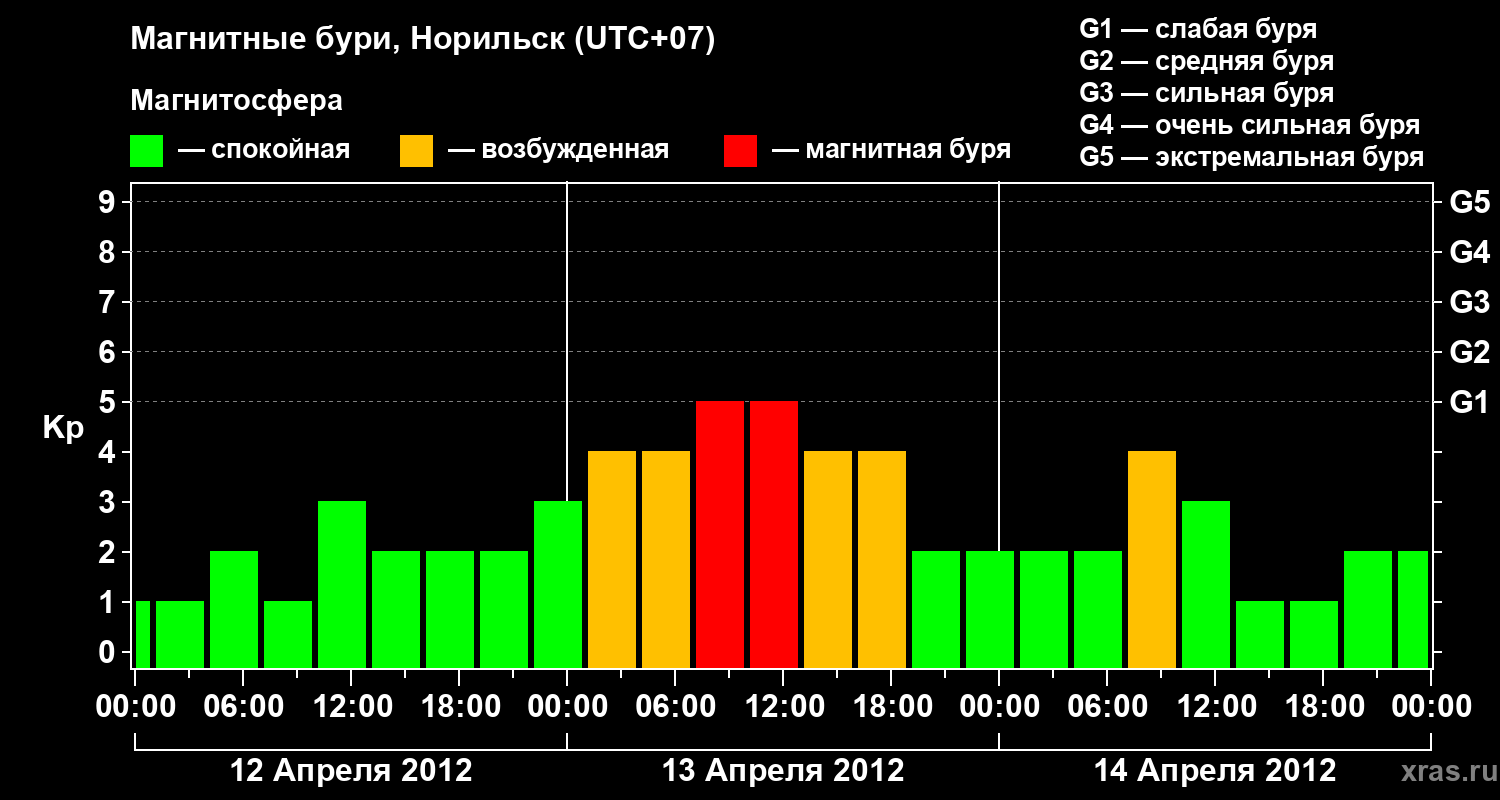This screenshot has width=1500, height=800.
Task: Click the '— возбужденная' legend label
Action: pyautogui.click(x=558, y=151)
